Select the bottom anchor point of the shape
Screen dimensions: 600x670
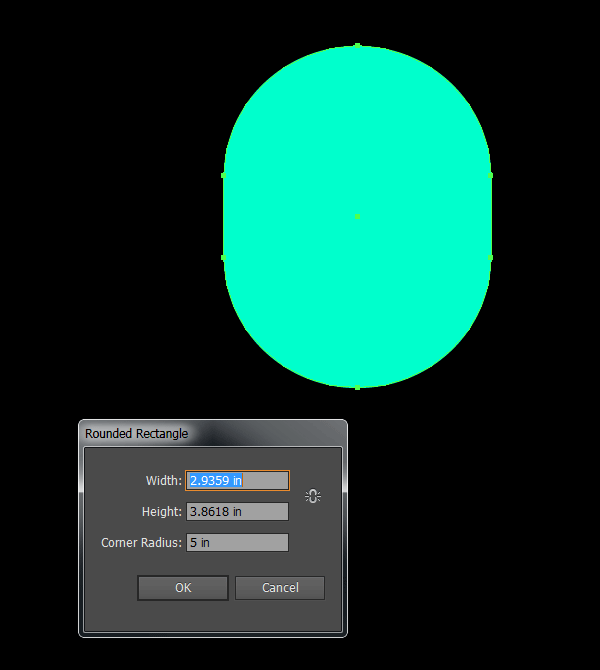[357, 387]
